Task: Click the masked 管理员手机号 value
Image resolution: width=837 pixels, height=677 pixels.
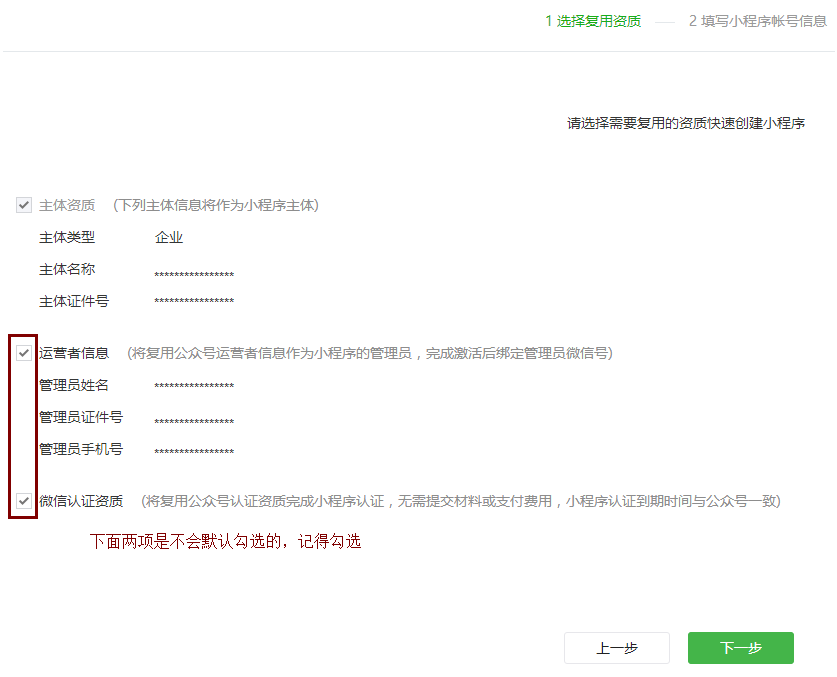Action: click(x=193, y=449)
